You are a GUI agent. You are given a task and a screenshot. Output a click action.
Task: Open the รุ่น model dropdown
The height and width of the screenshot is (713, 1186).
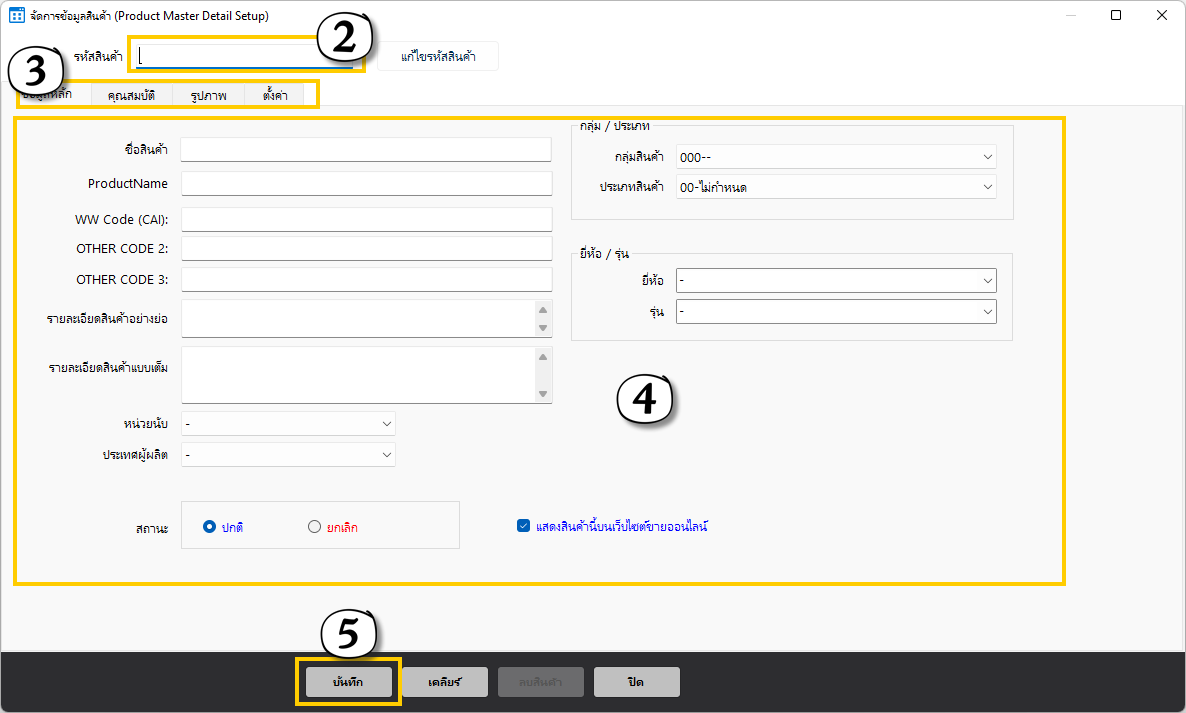(x=836, y=312)
